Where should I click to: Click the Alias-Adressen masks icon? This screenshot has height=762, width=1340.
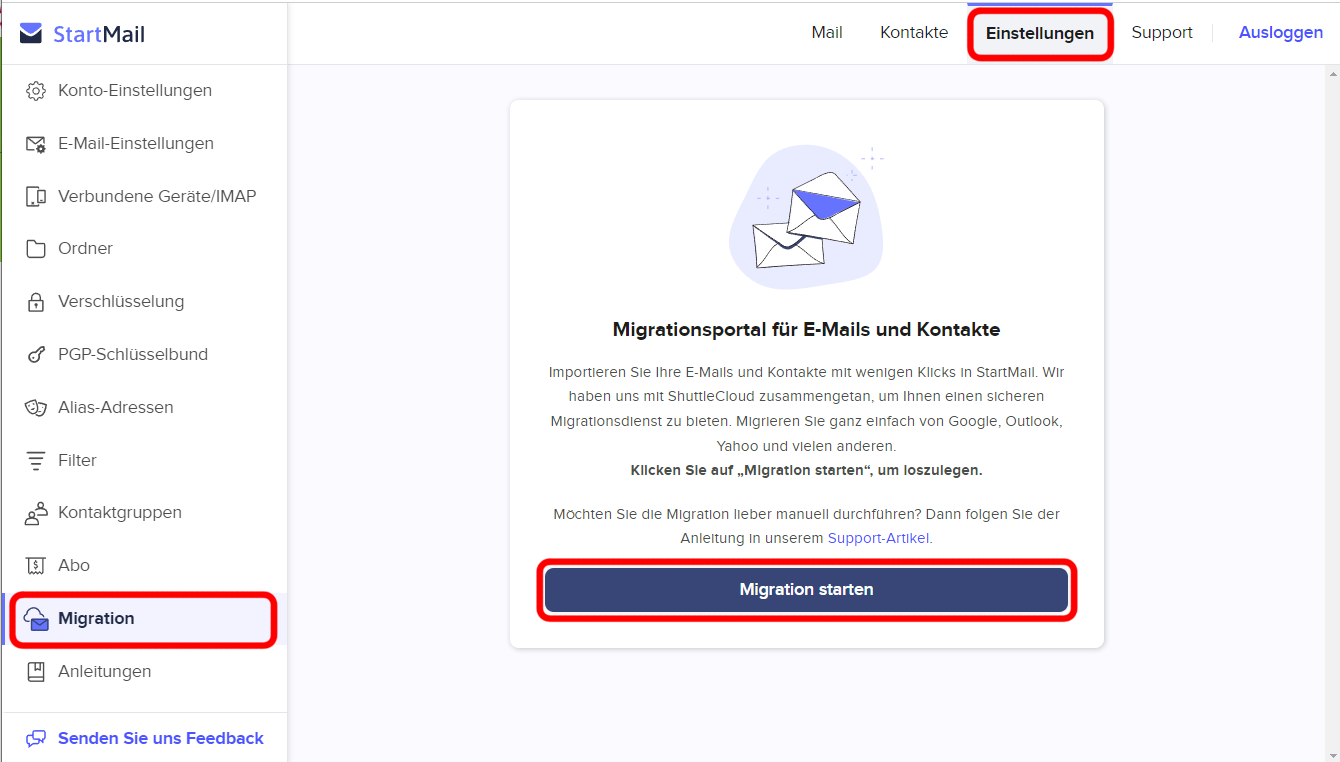coord(36,408)
